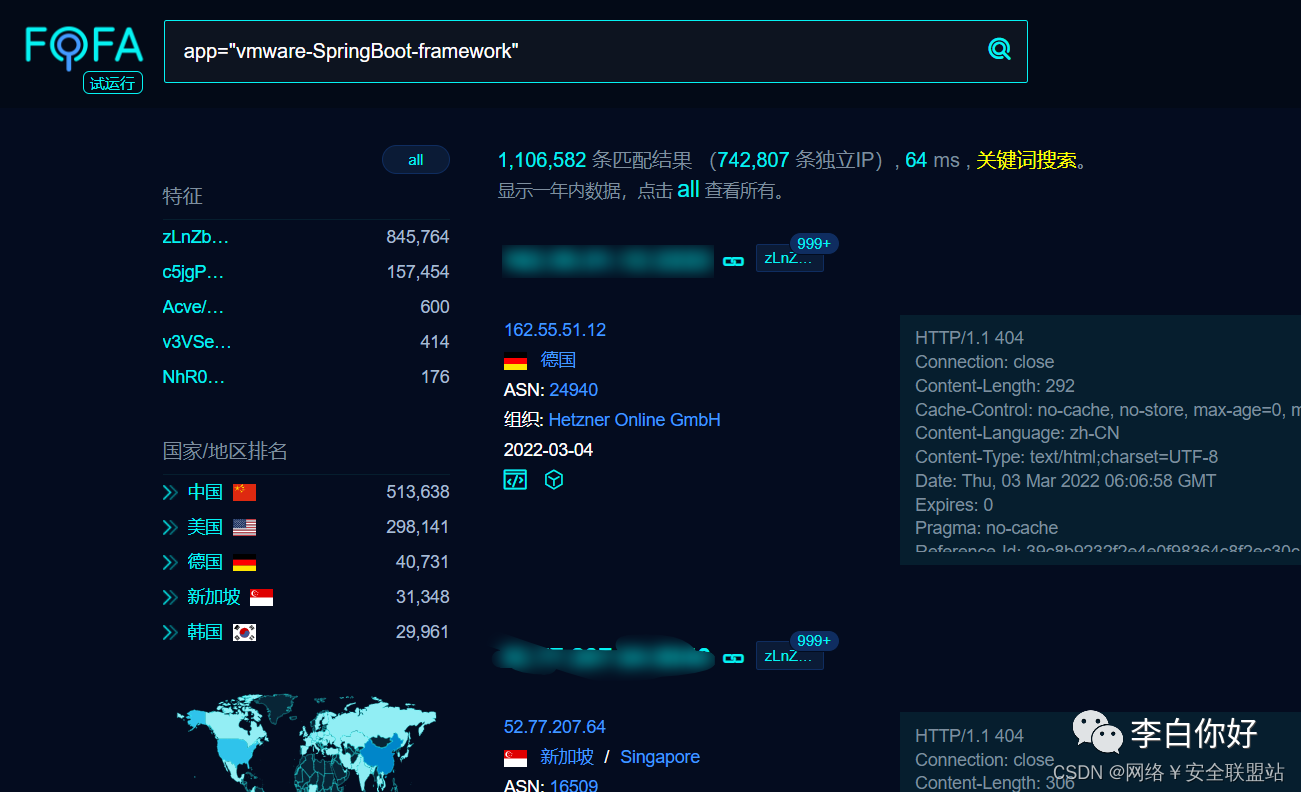Image resolution: width=1301 pixels, height=792 pixels.
Task: Click the Singapore flag in country ranking
Action: pos(262,597)
